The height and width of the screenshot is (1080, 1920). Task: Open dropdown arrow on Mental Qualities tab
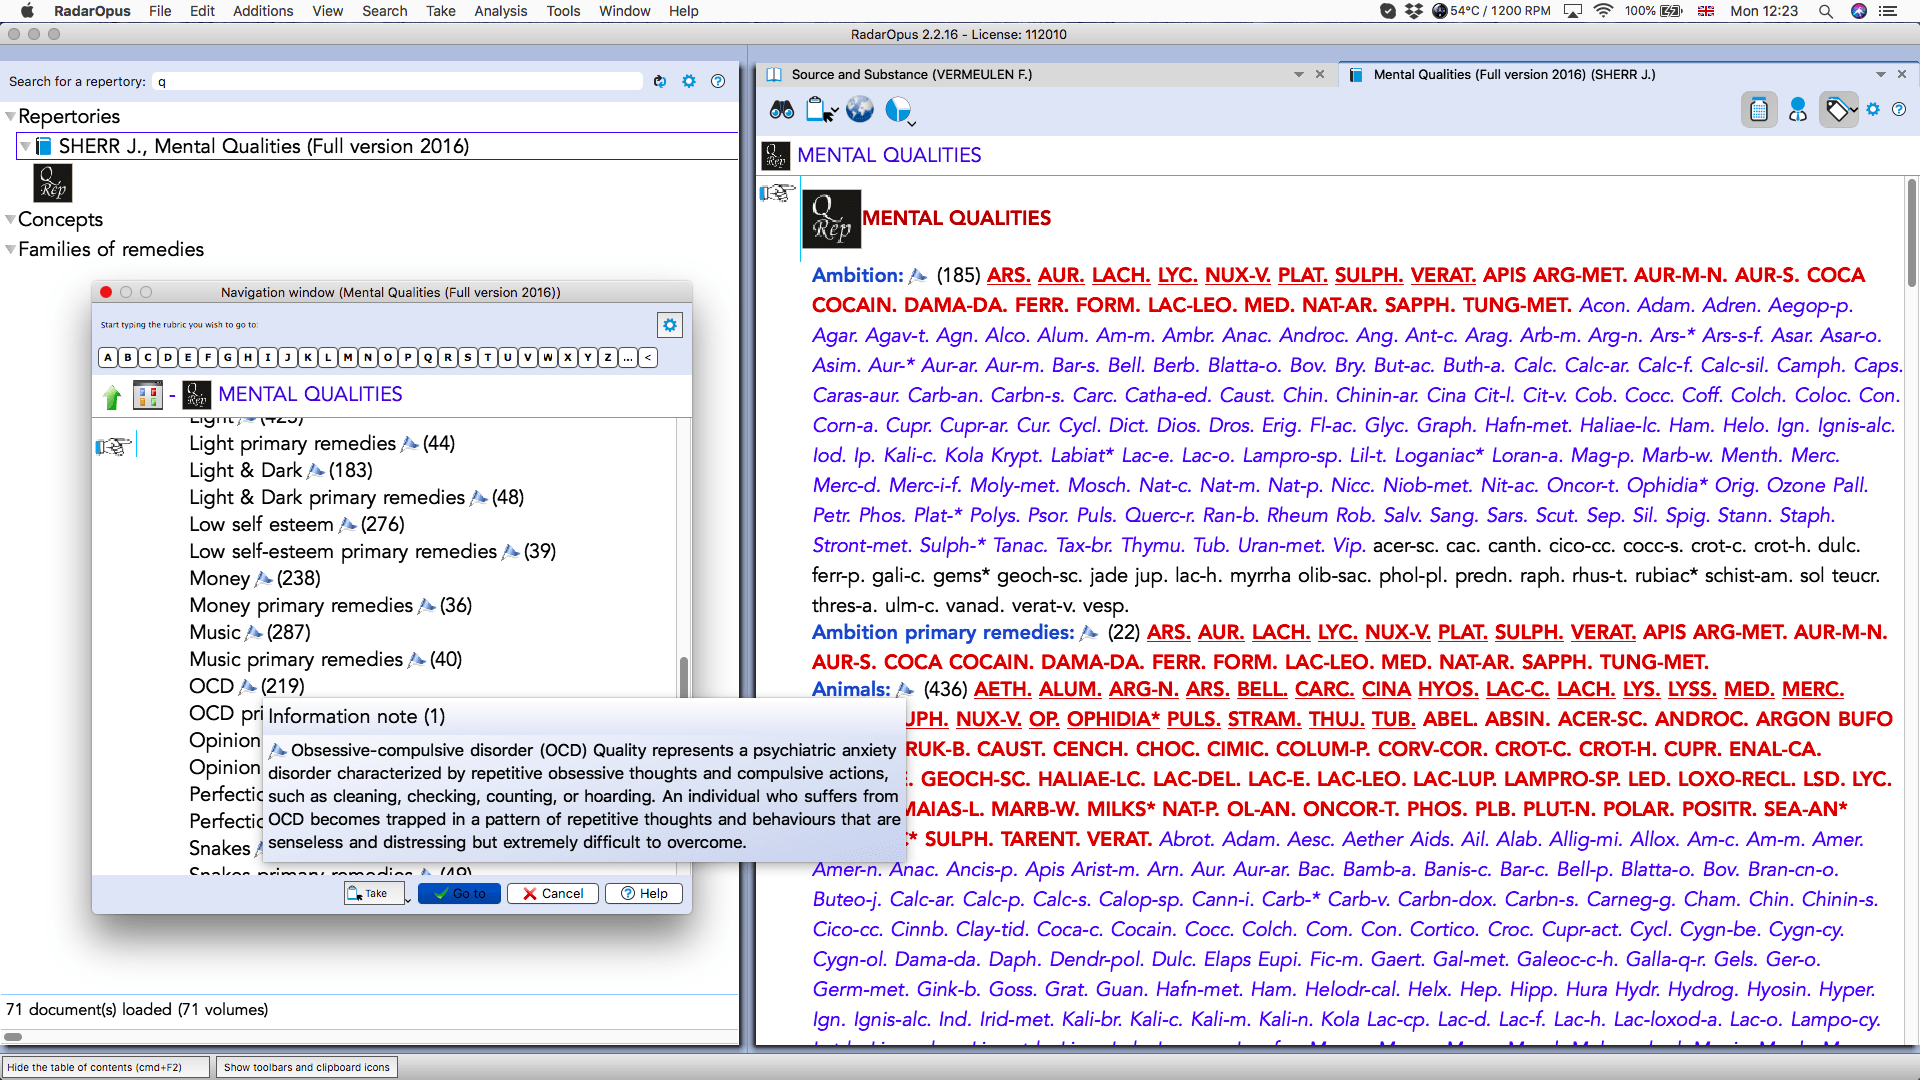point(1881,75)
